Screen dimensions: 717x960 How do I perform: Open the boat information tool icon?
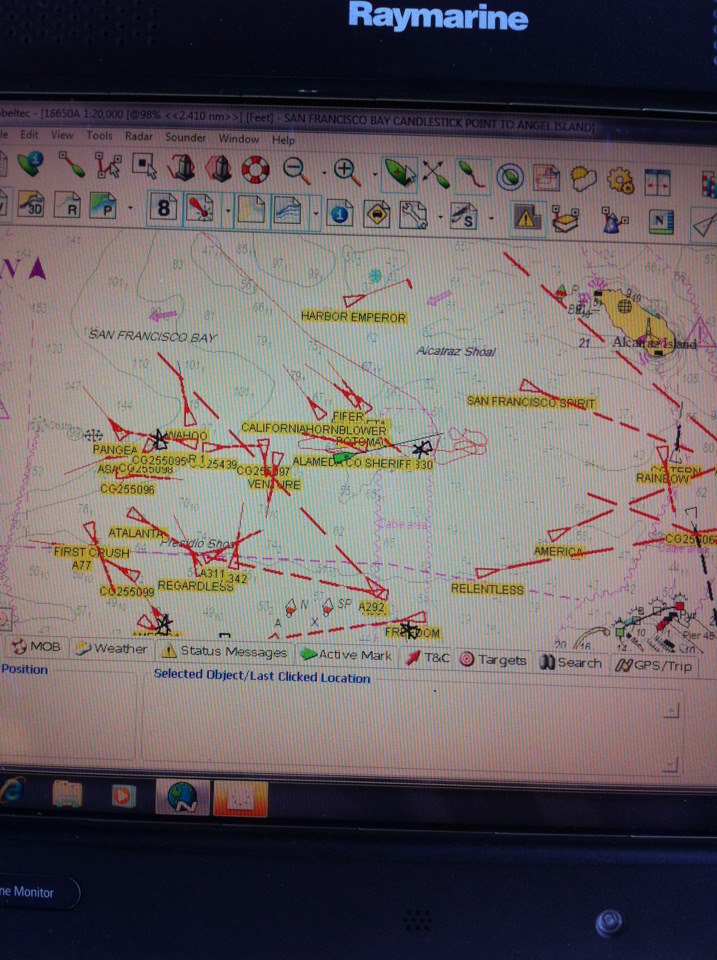click(x=29, y=163)
